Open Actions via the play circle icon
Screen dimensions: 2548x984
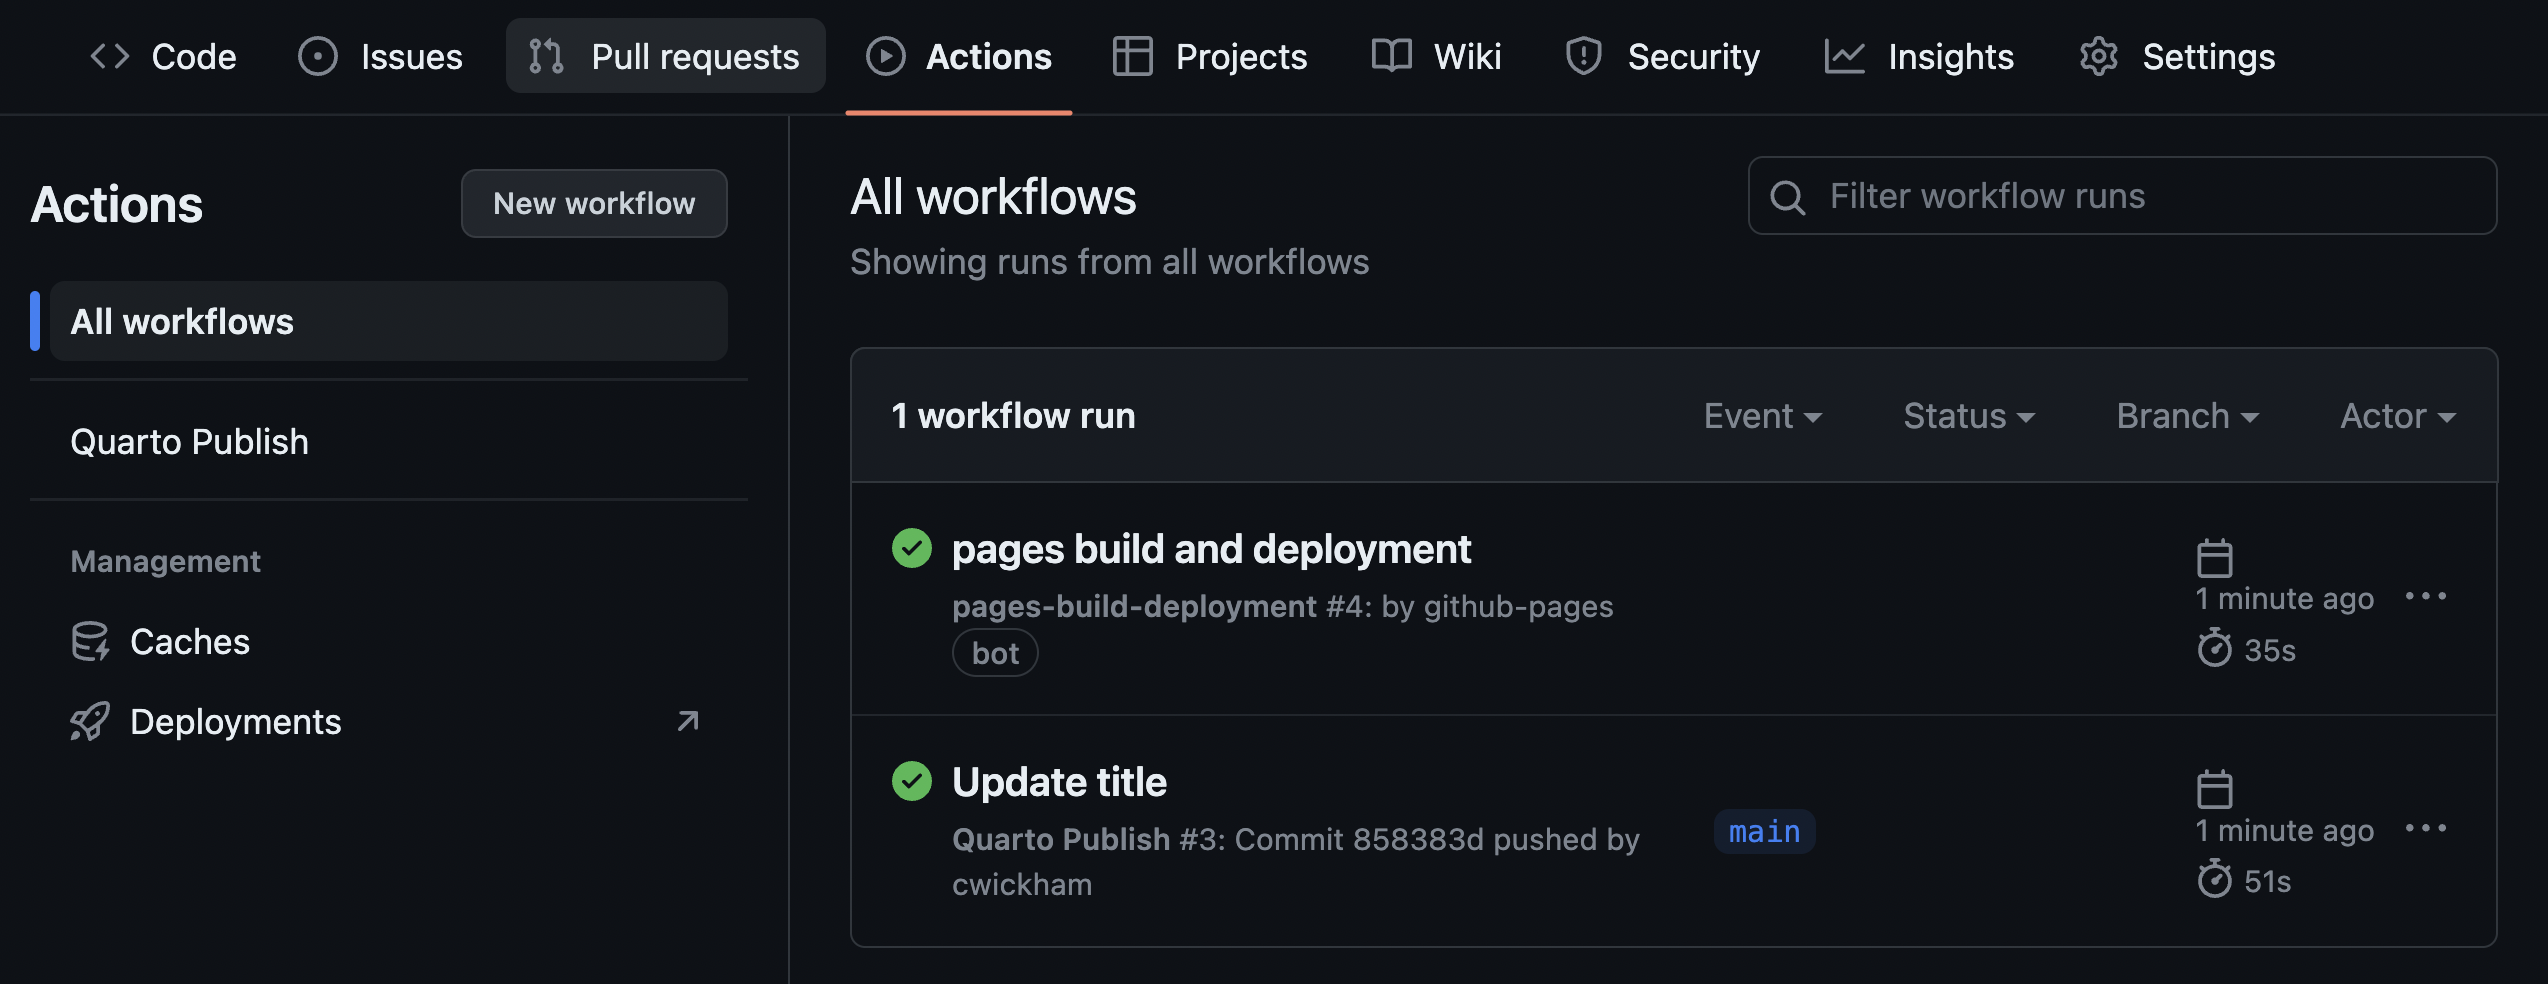pyautogui.click(x=885, y=56)
